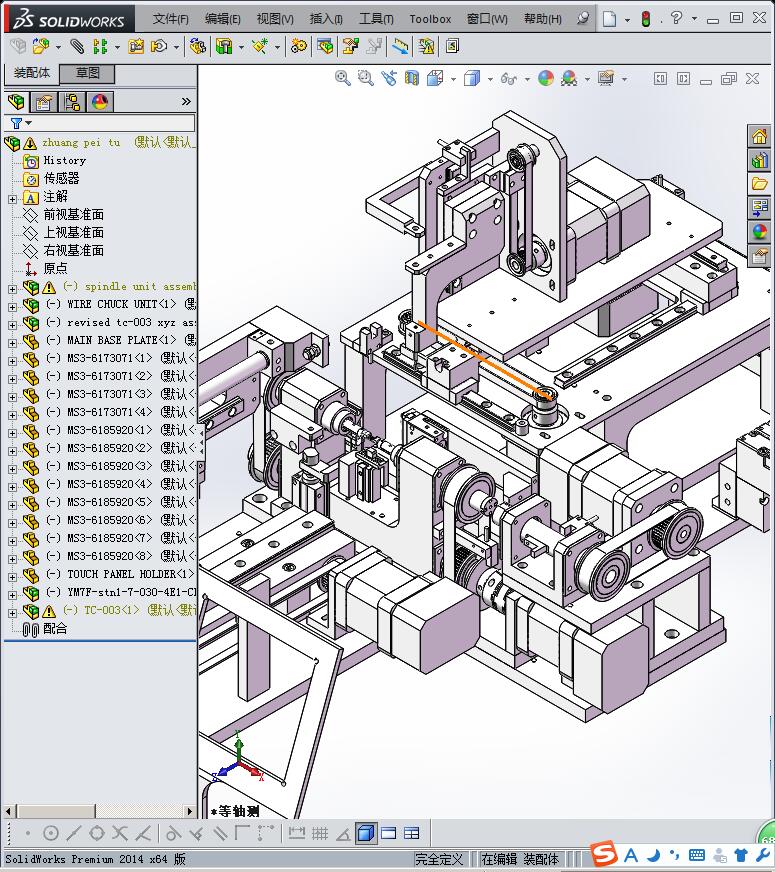Click the collapse-right panel button above viewport
This screenshot has width=775, height=872.
point(683,79)
